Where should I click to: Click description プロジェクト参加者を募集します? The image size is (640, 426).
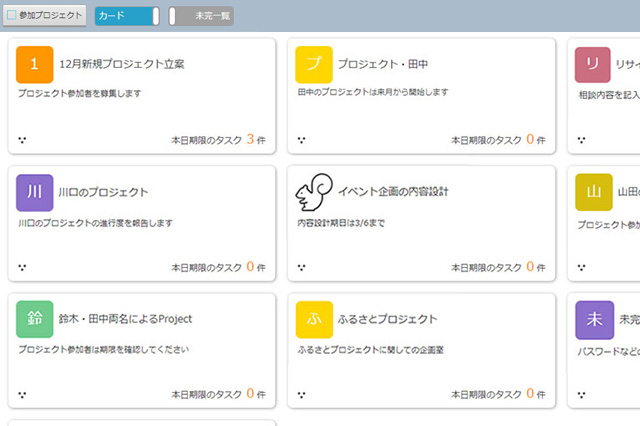click(x=80, y=93)
